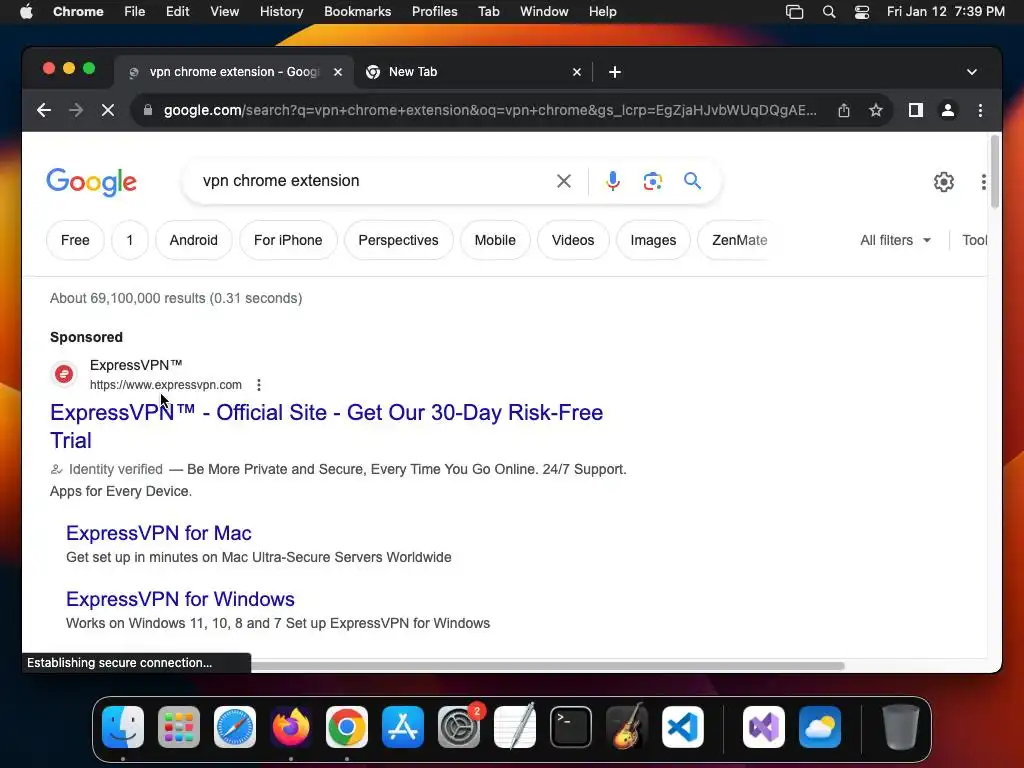The image size is (1024, 768).
Task: Go to Google home via logo
Action: (91, 182)
